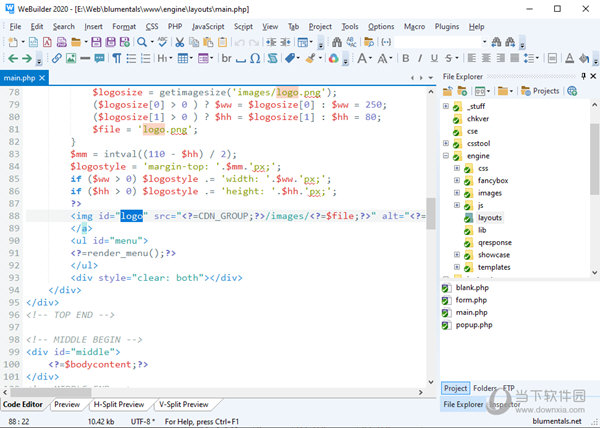Toggle the File Explorer panel pin

tap(583, 76)
